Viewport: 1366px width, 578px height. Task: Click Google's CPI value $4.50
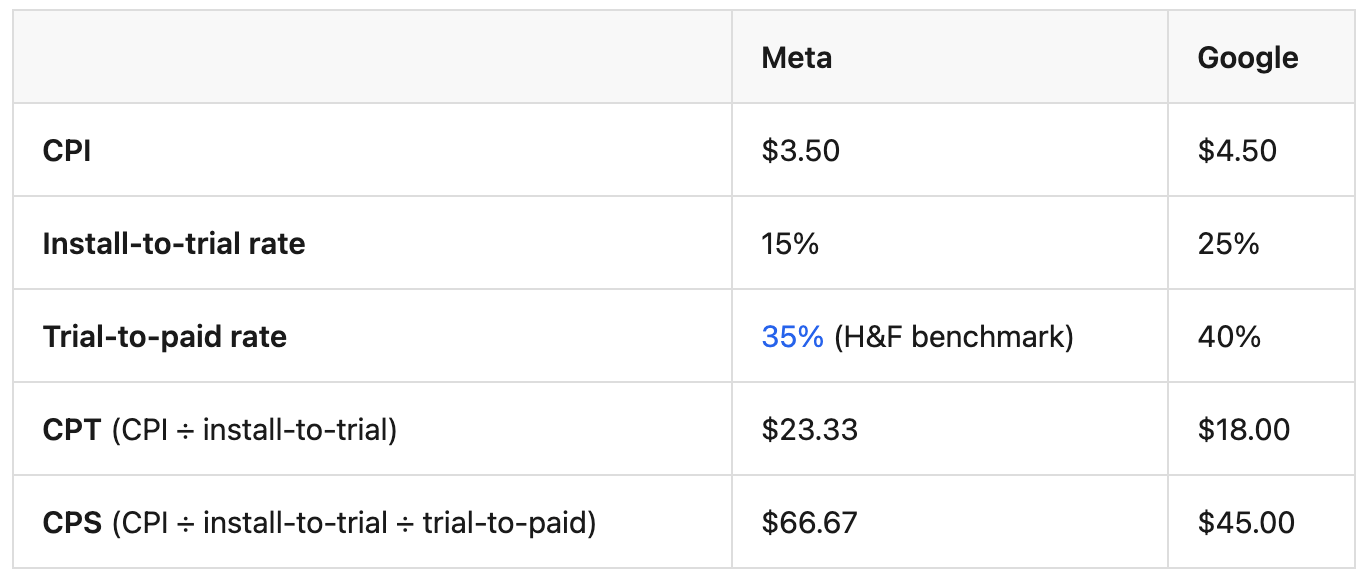[x=1237, y=151]
